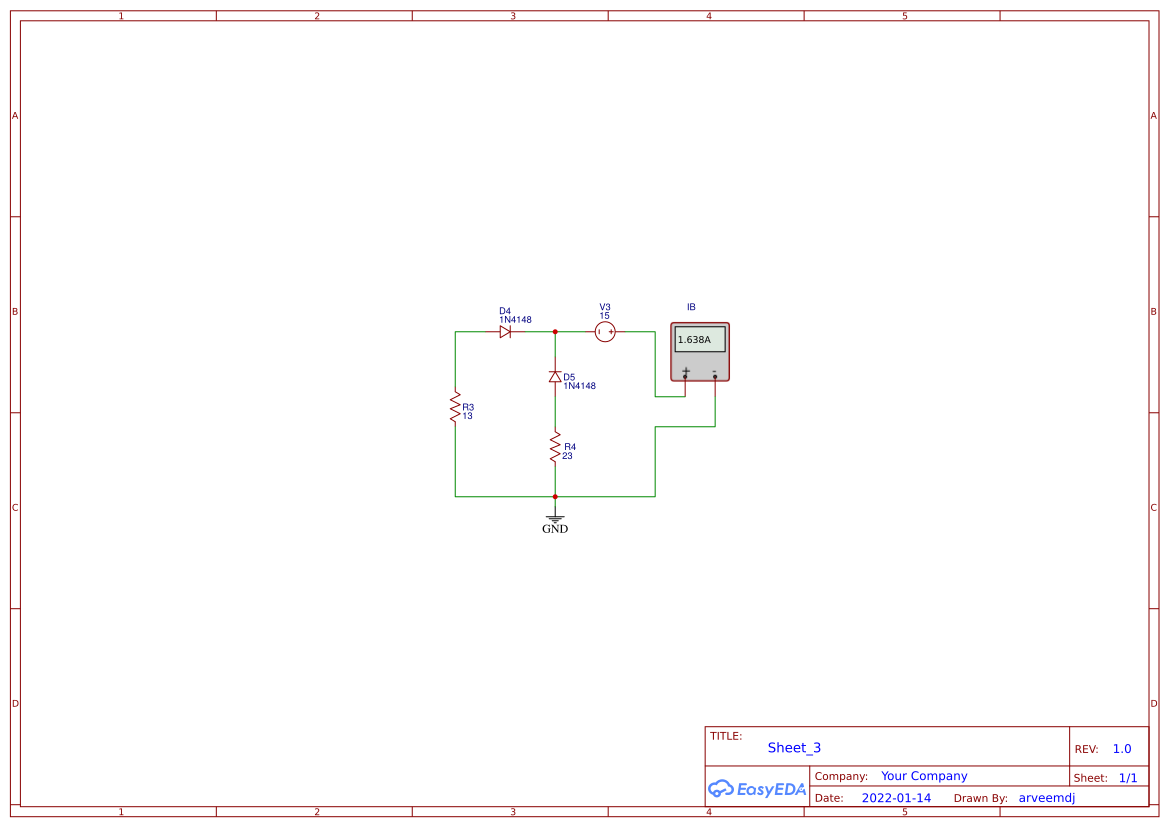
Task: Select the D4 diode symbol
Action: tap(505, 332)
